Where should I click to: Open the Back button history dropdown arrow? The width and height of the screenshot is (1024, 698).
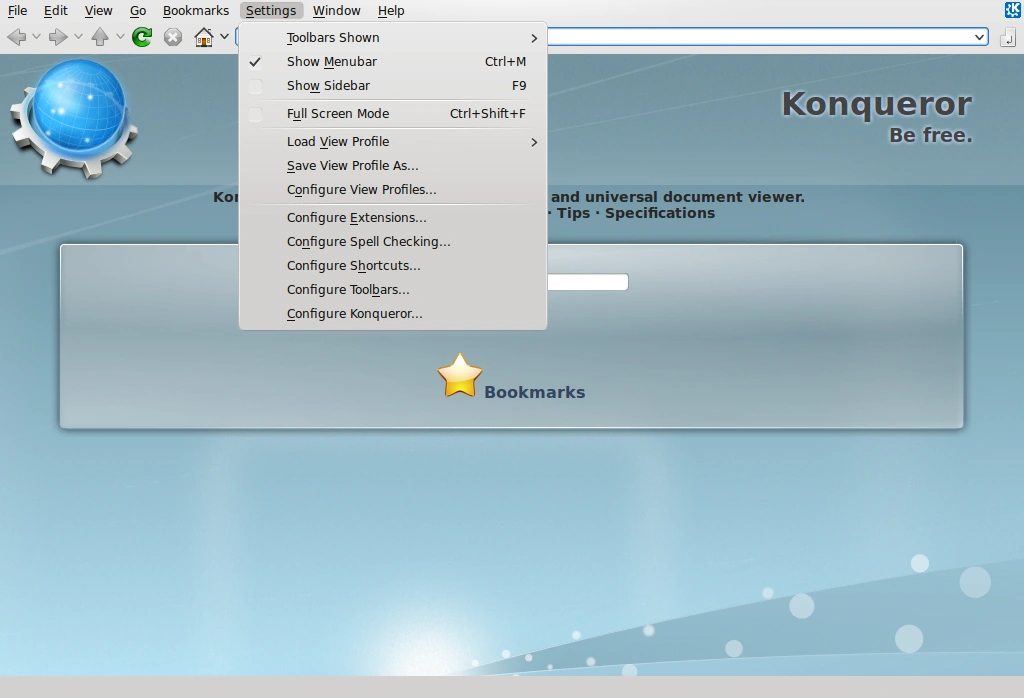point(37,37)
